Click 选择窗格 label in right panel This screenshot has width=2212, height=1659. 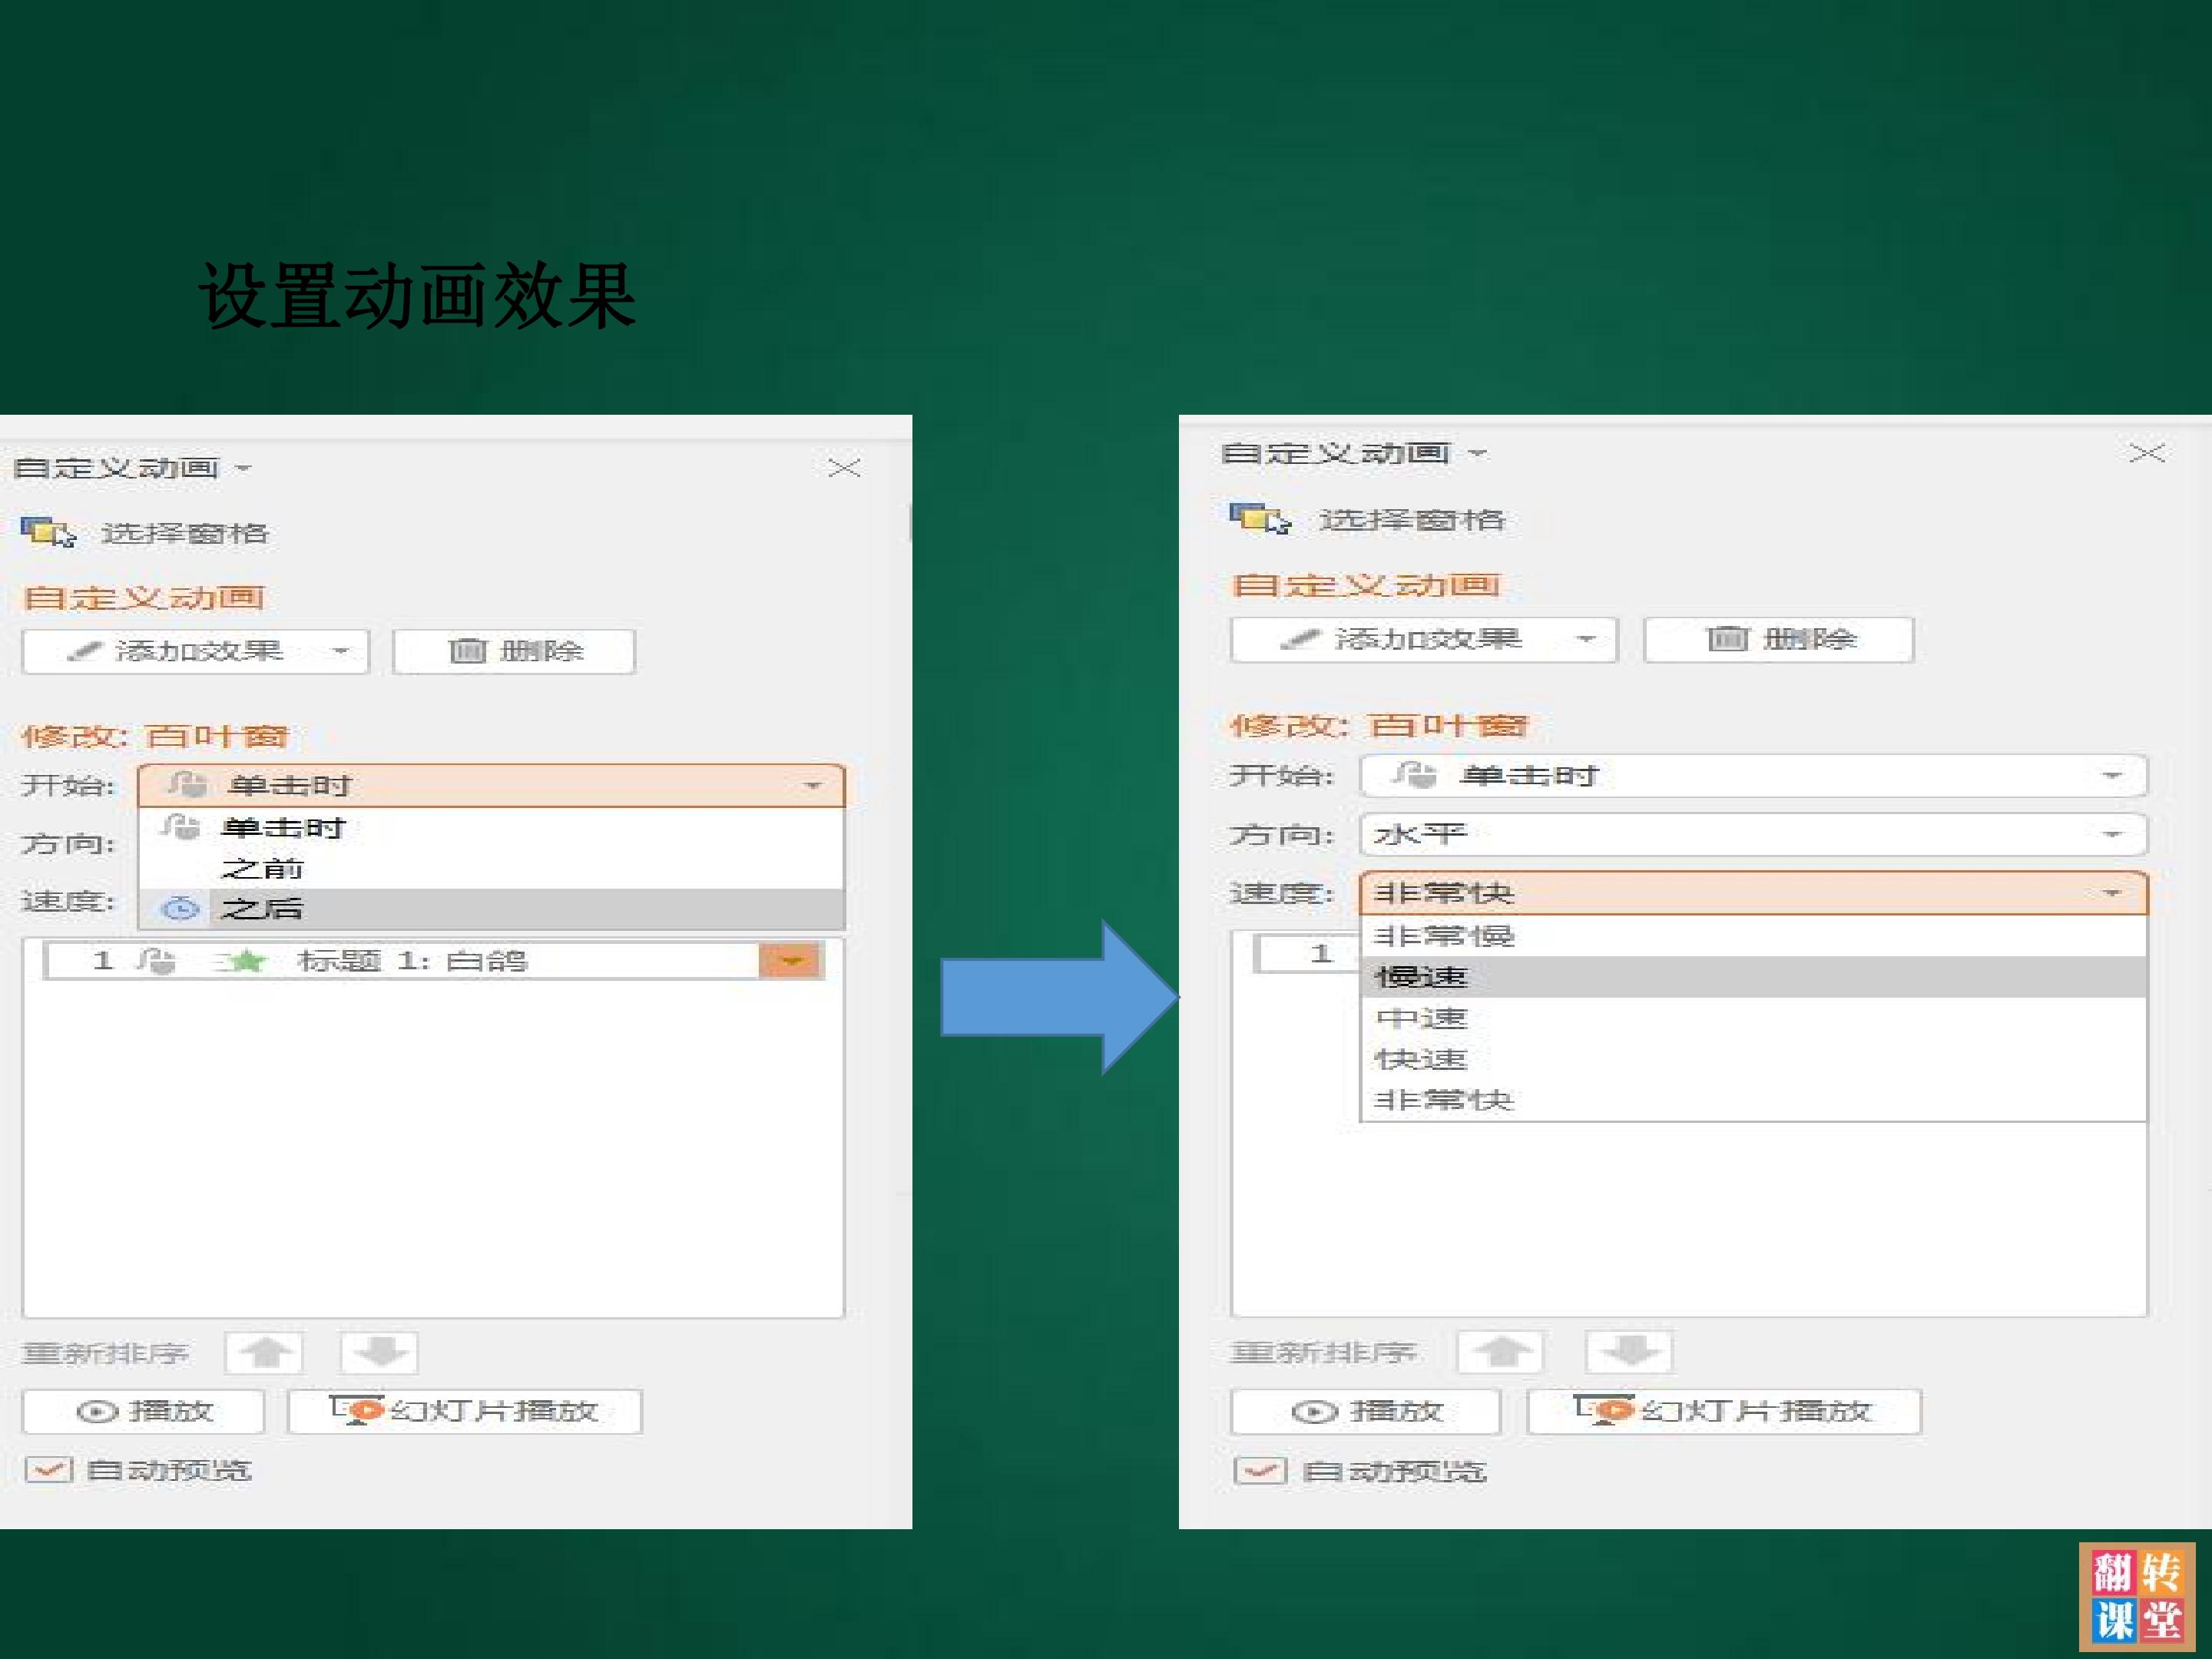pos(1411,520)
